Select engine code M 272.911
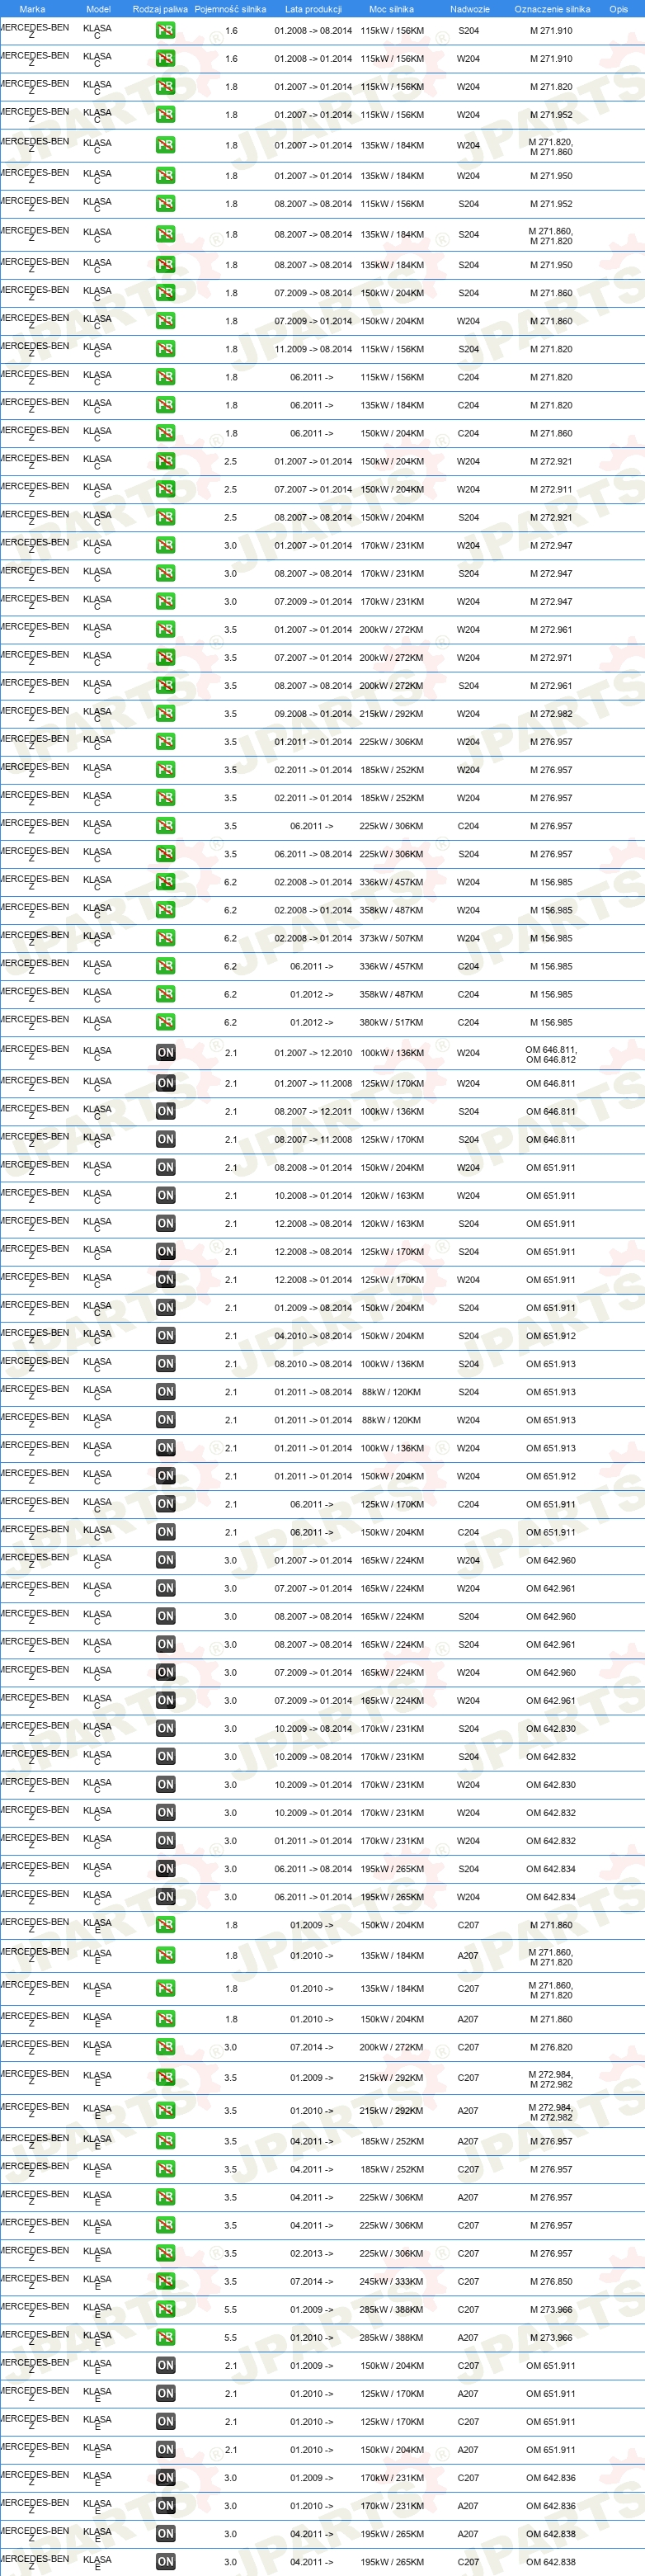Viewport: 645px width, 2576px height. (551, 490)
